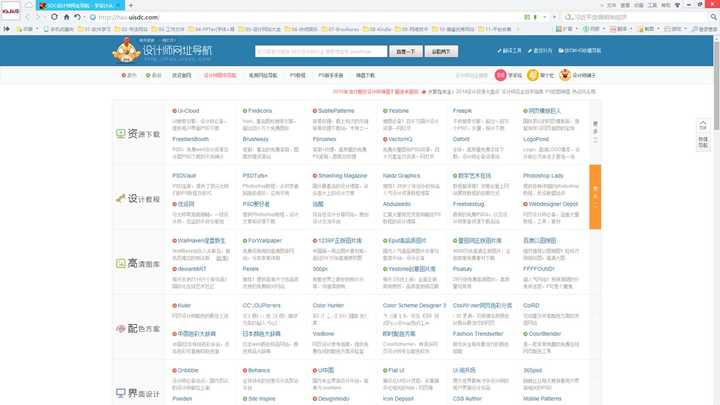Click the 资源下载 category icon

pos(120,134)
